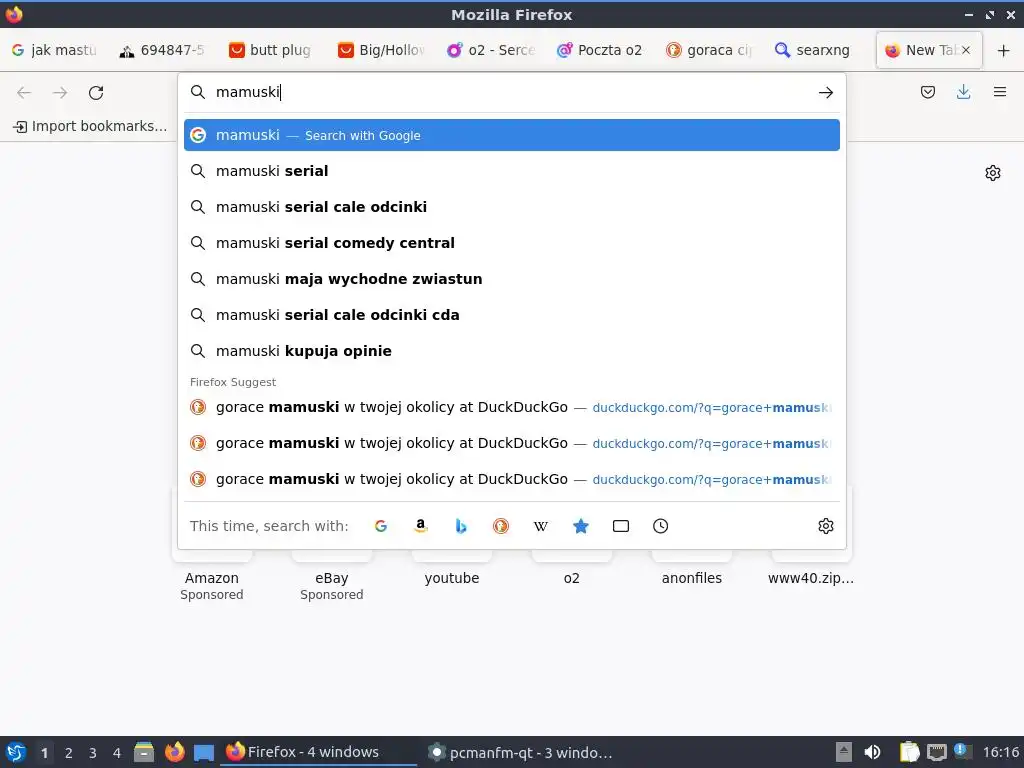Open the network tray icon
The image size is (1024, 768).
[936, 752]
